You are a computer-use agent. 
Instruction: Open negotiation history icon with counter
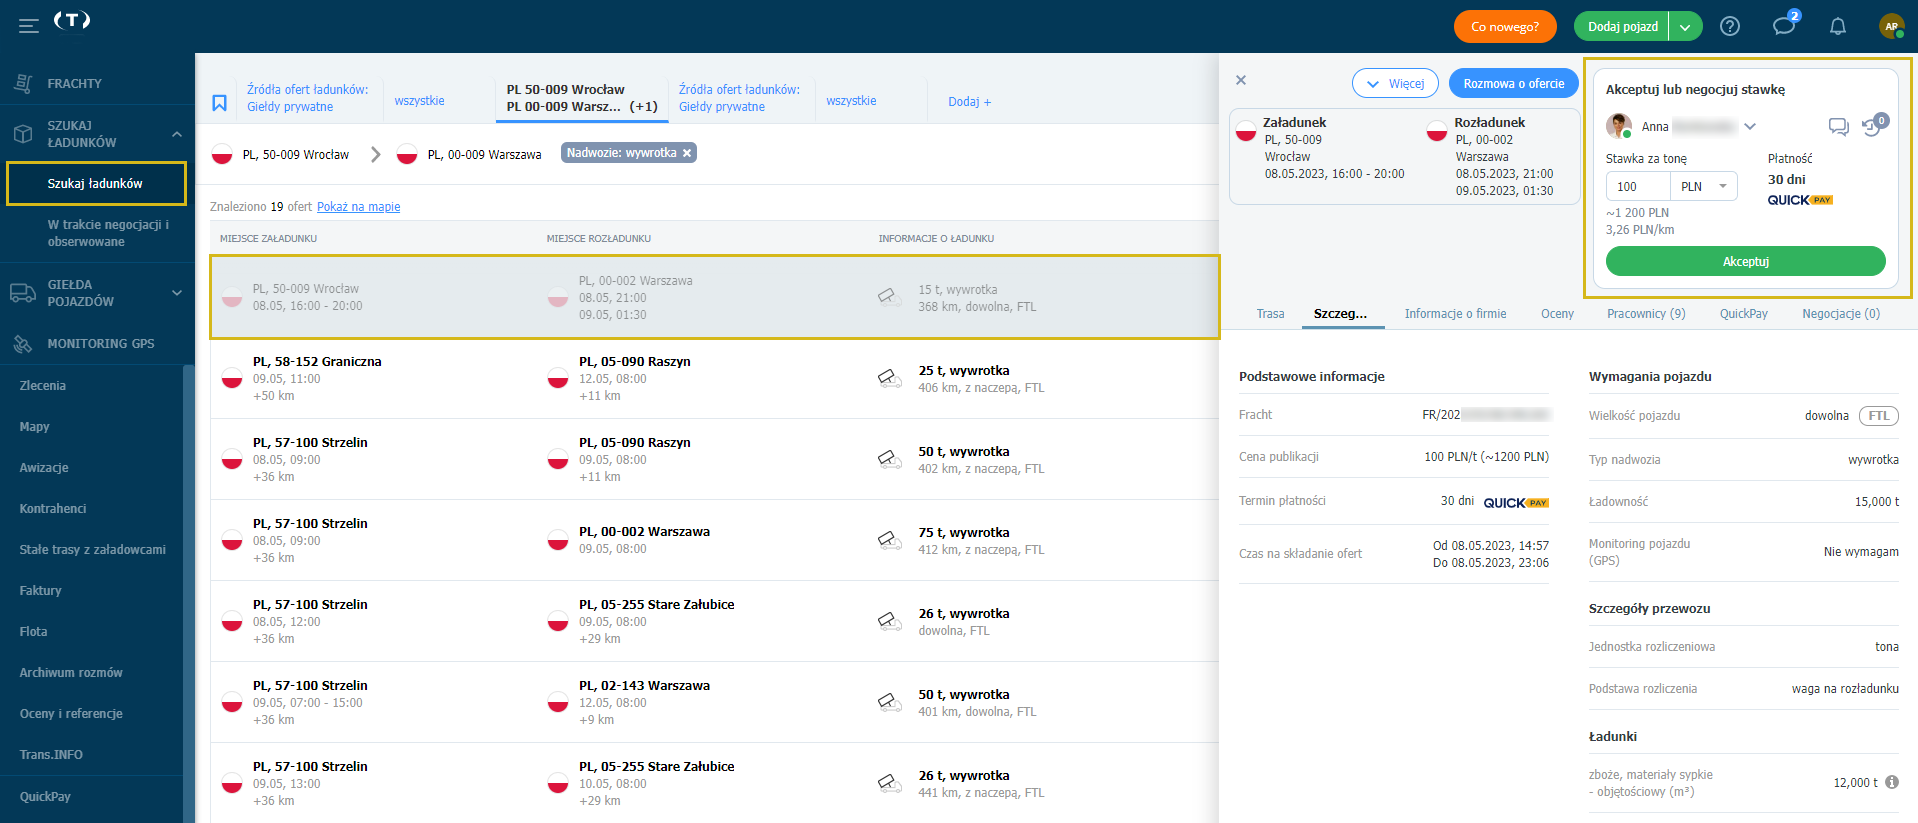coord(1873,125)
